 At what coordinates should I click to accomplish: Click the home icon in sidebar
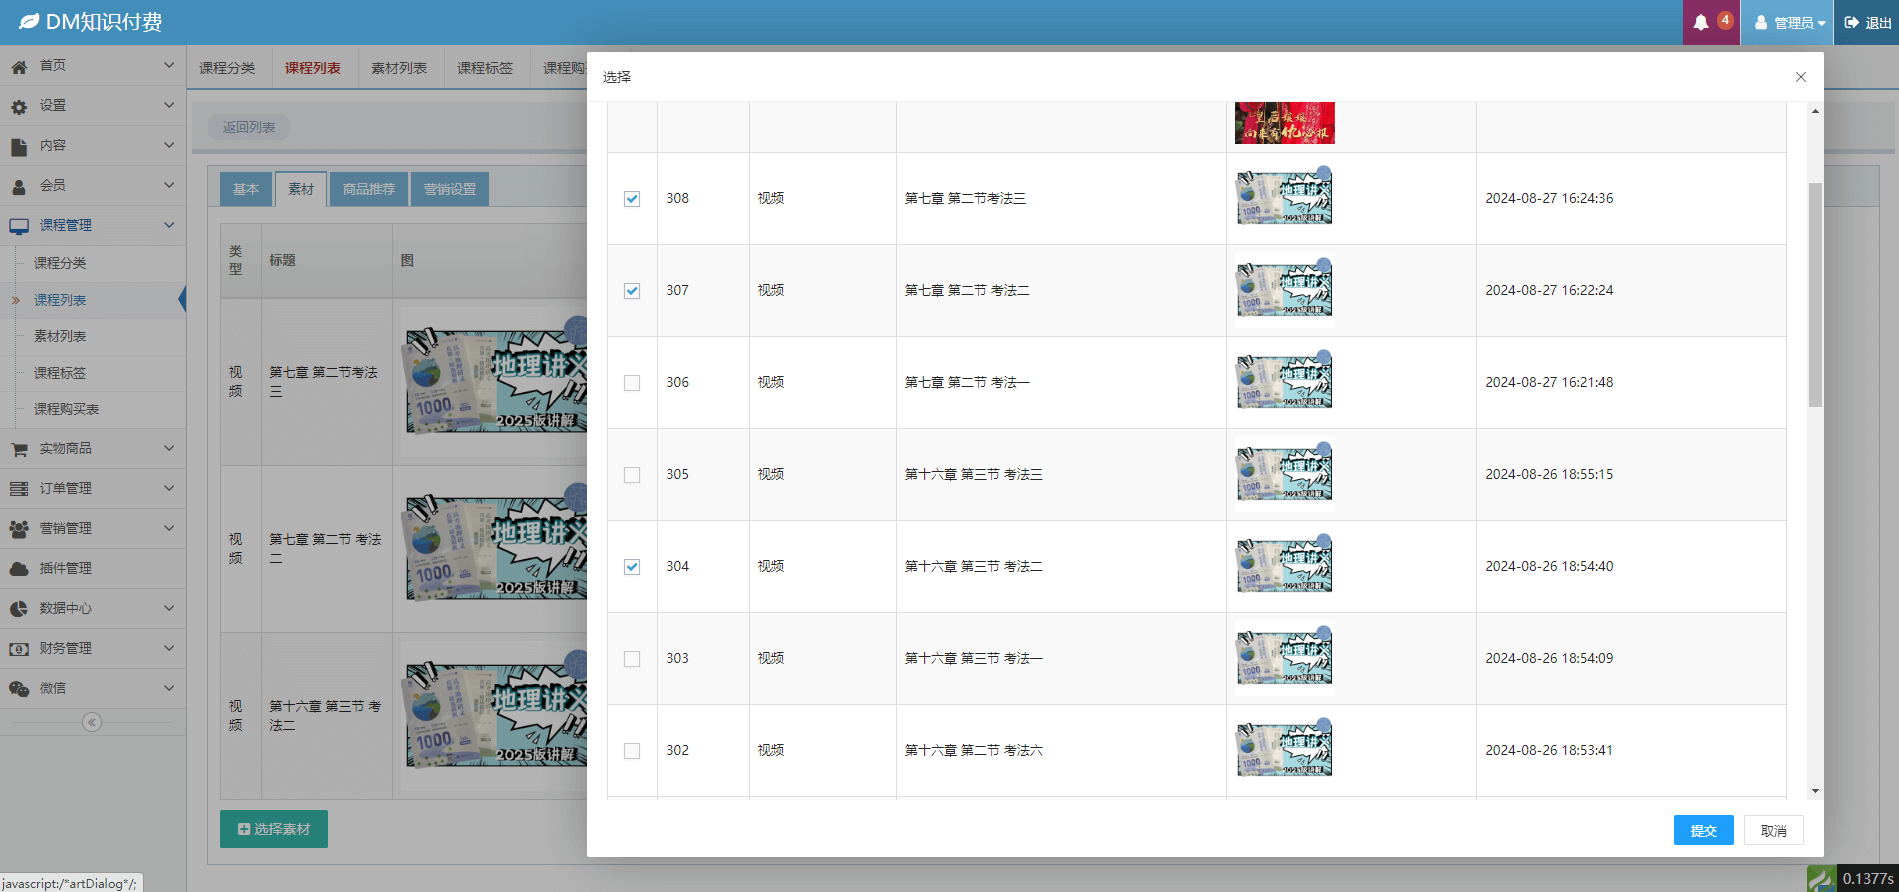pyautogui.click(x=19, y=66)
